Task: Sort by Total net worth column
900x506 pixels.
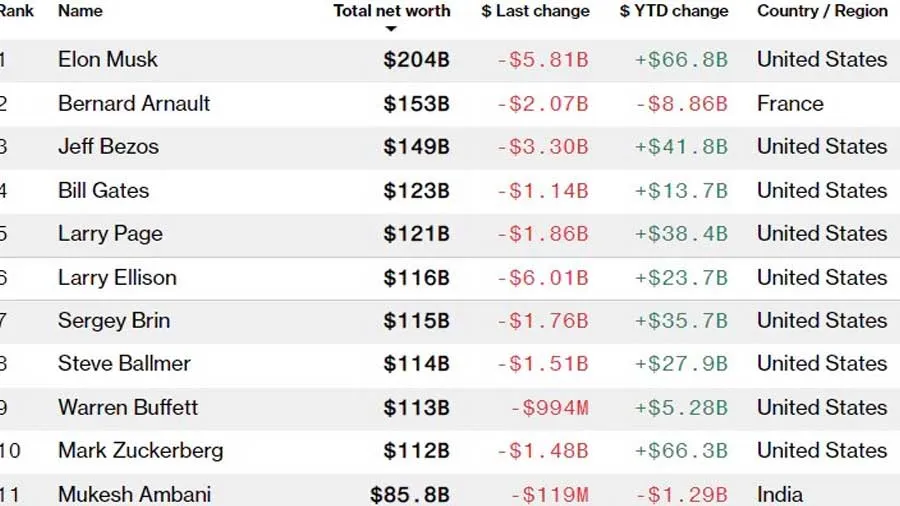Action: (391, 11)
